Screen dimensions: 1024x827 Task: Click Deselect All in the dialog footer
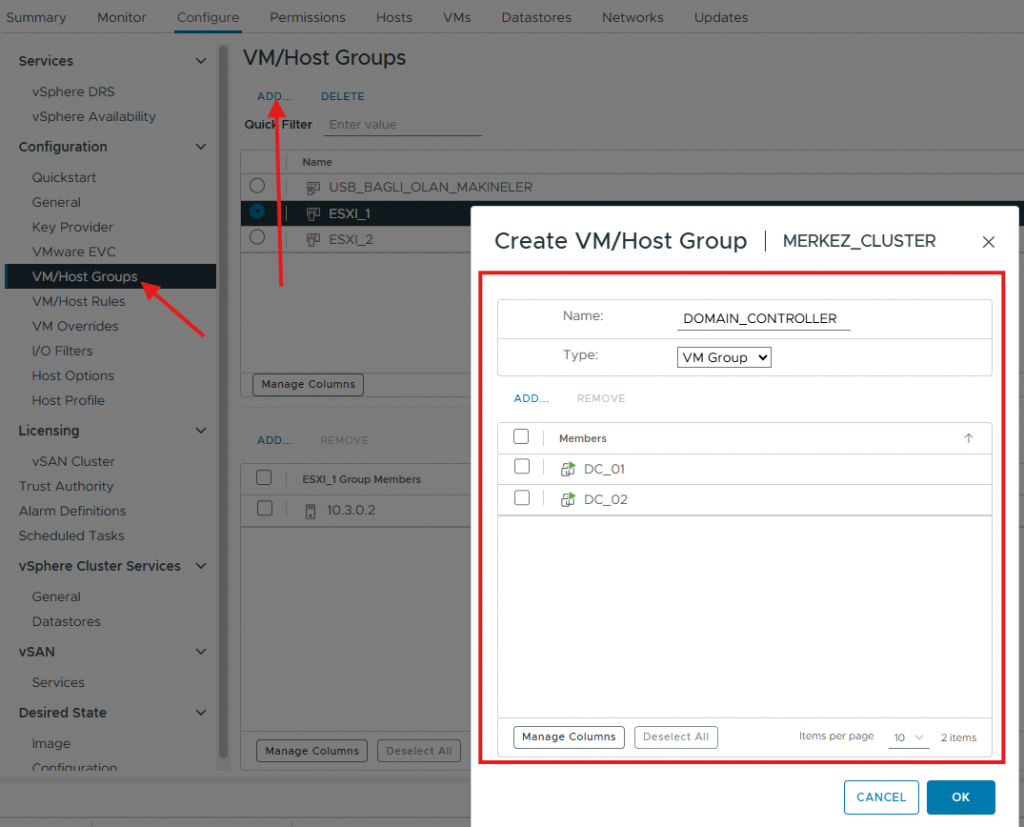676,737
